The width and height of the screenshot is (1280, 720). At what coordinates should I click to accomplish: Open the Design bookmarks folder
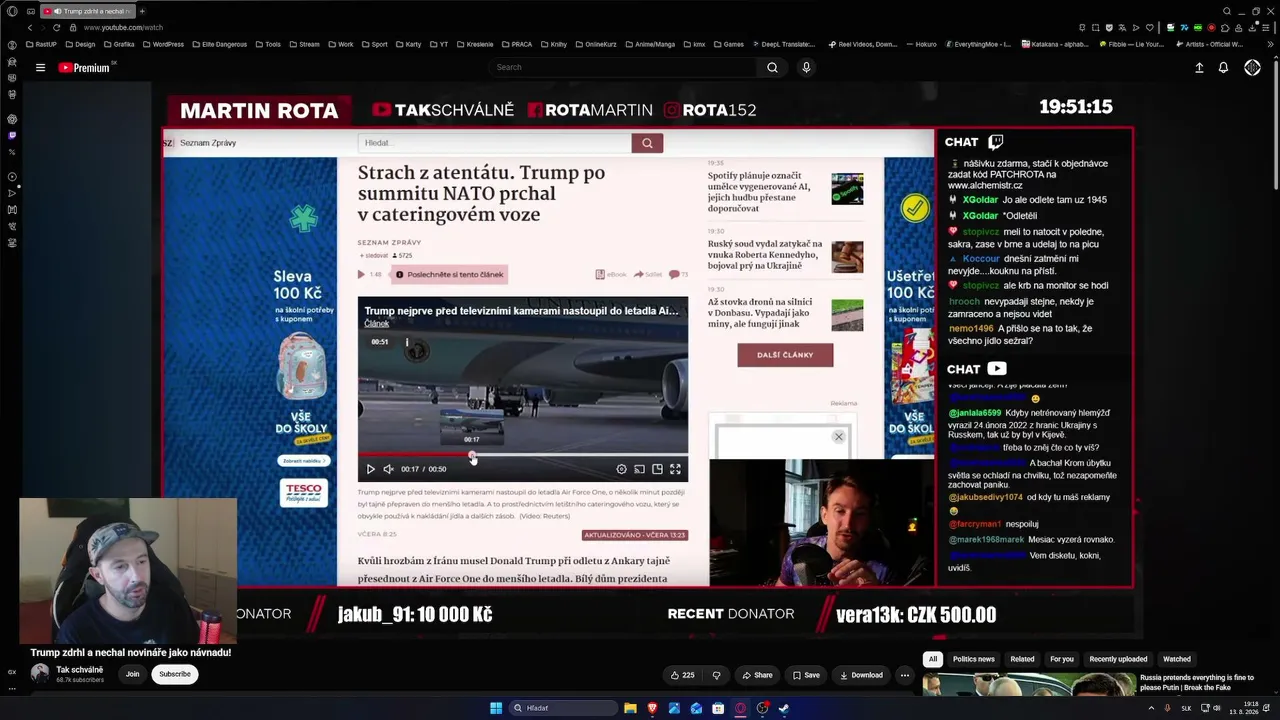pos(79,44)
